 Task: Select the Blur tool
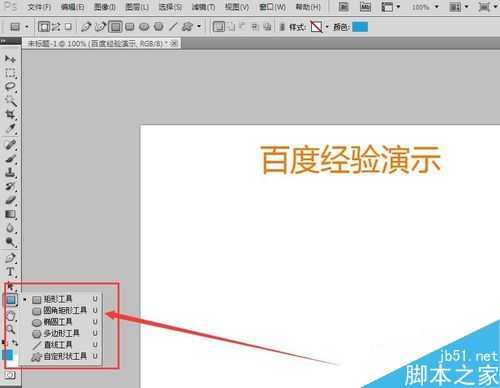10,228
